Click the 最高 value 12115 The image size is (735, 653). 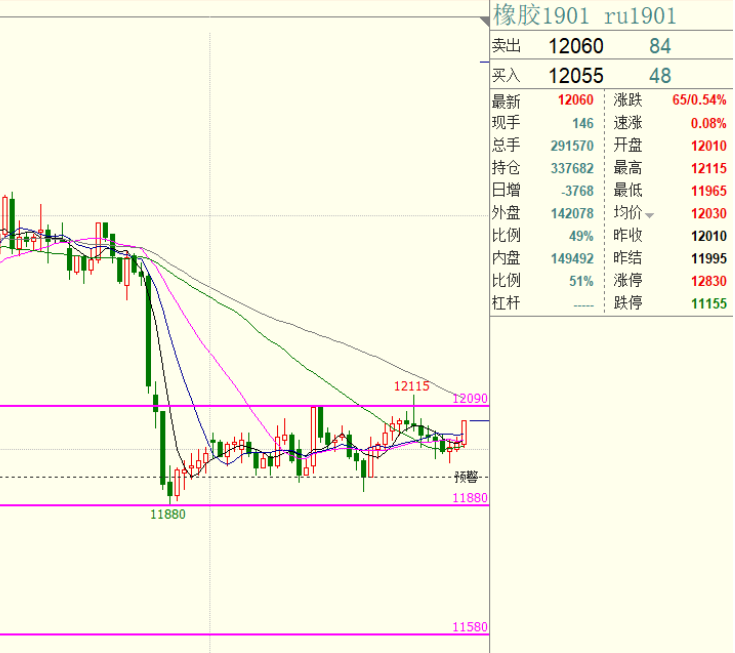(x=709, y=168)
